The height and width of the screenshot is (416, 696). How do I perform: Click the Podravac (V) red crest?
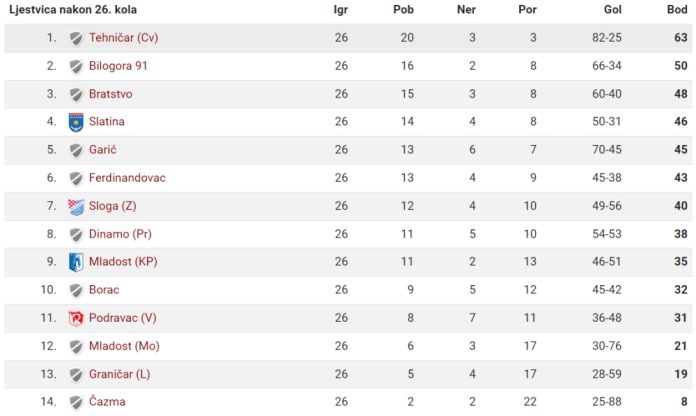coord(76,318)
